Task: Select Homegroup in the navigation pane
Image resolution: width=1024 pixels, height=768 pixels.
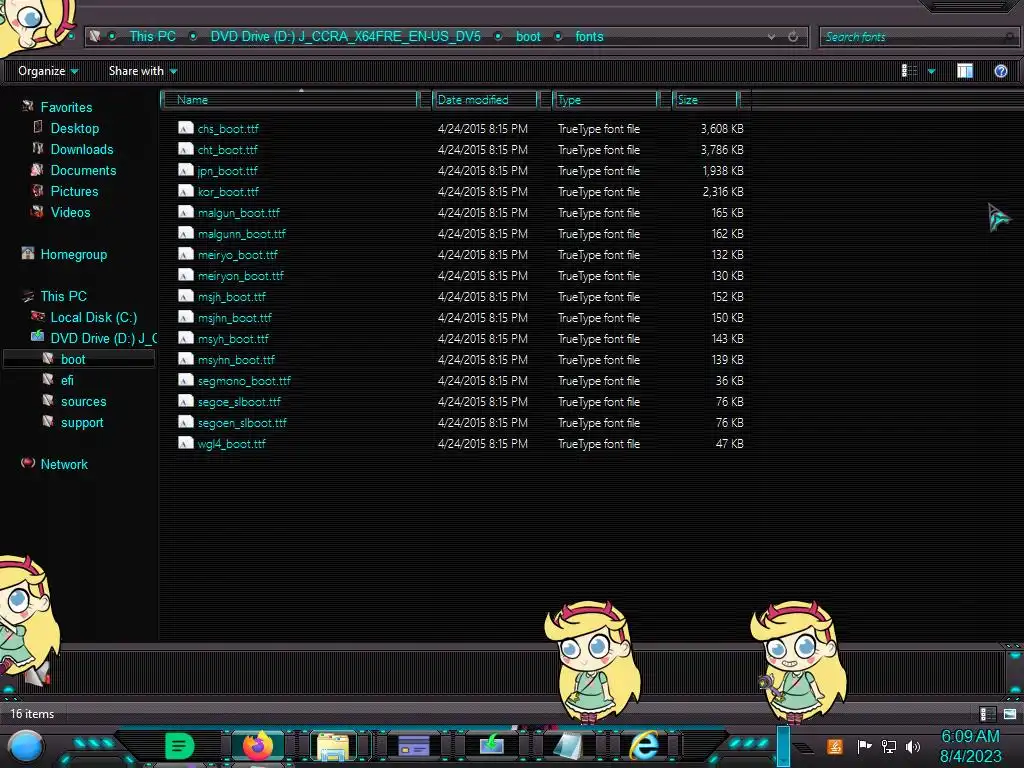Action: click(x=73, y=254)
